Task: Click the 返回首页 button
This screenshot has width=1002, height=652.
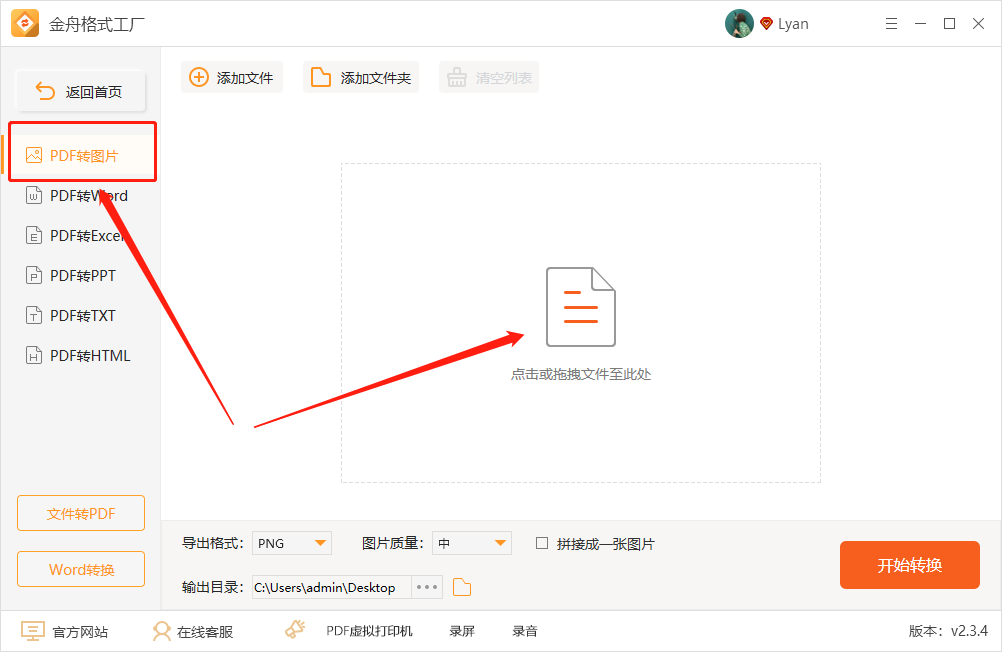Action: 81,92
